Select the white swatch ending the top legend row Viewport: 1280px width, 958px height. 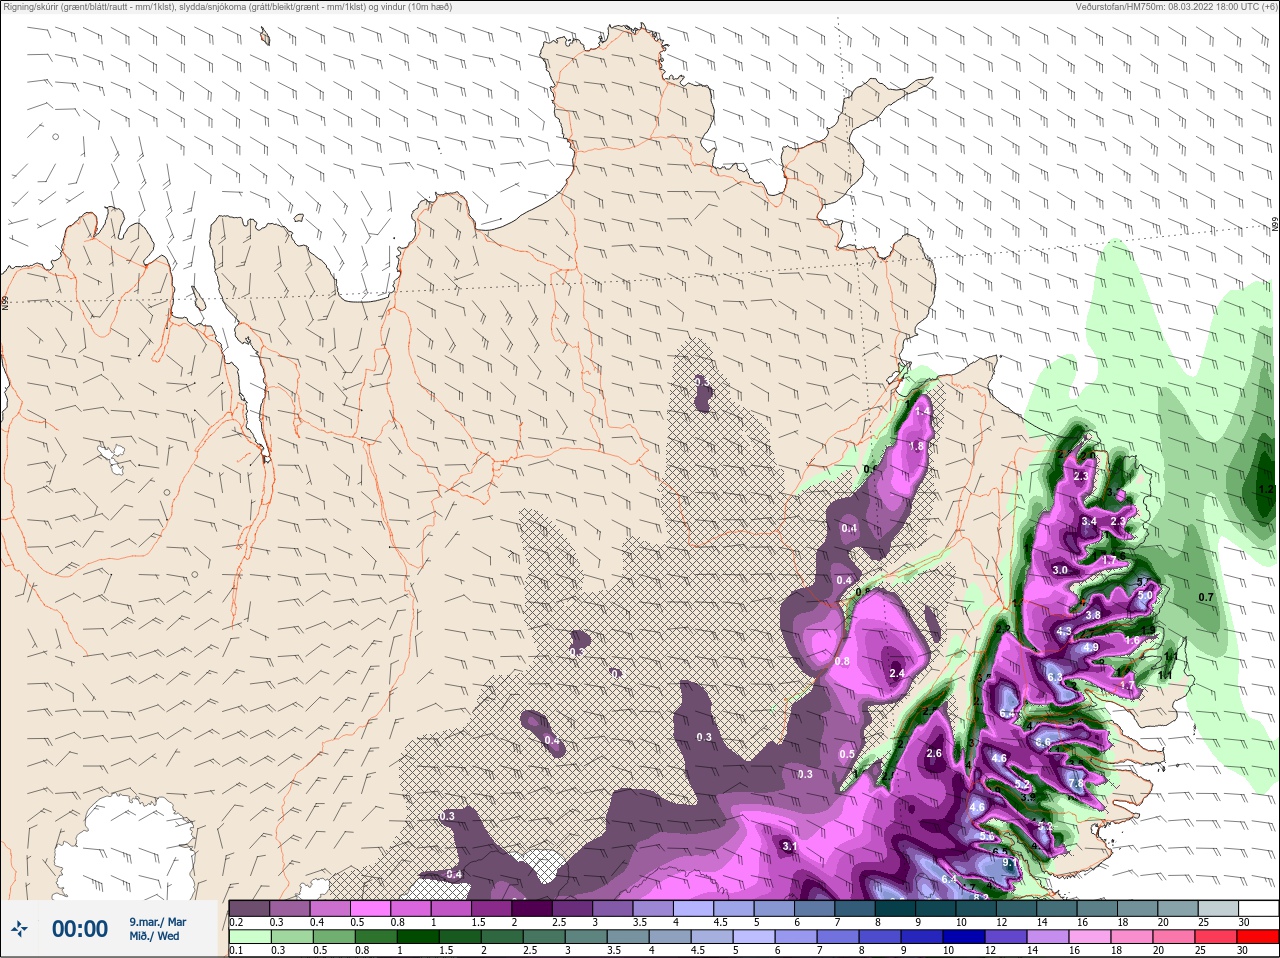(x=1260, y=908)
